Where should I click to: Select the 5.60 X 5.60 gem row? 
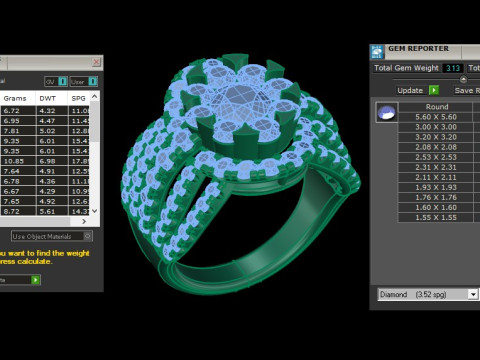(x=436, y=117)
